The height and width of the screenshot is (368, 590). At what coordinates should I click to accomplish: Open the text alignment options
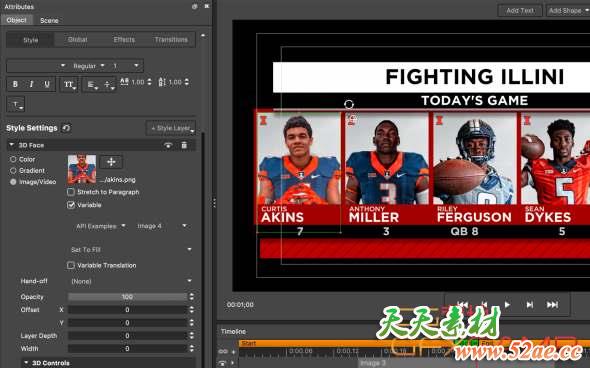coord(92,84)
